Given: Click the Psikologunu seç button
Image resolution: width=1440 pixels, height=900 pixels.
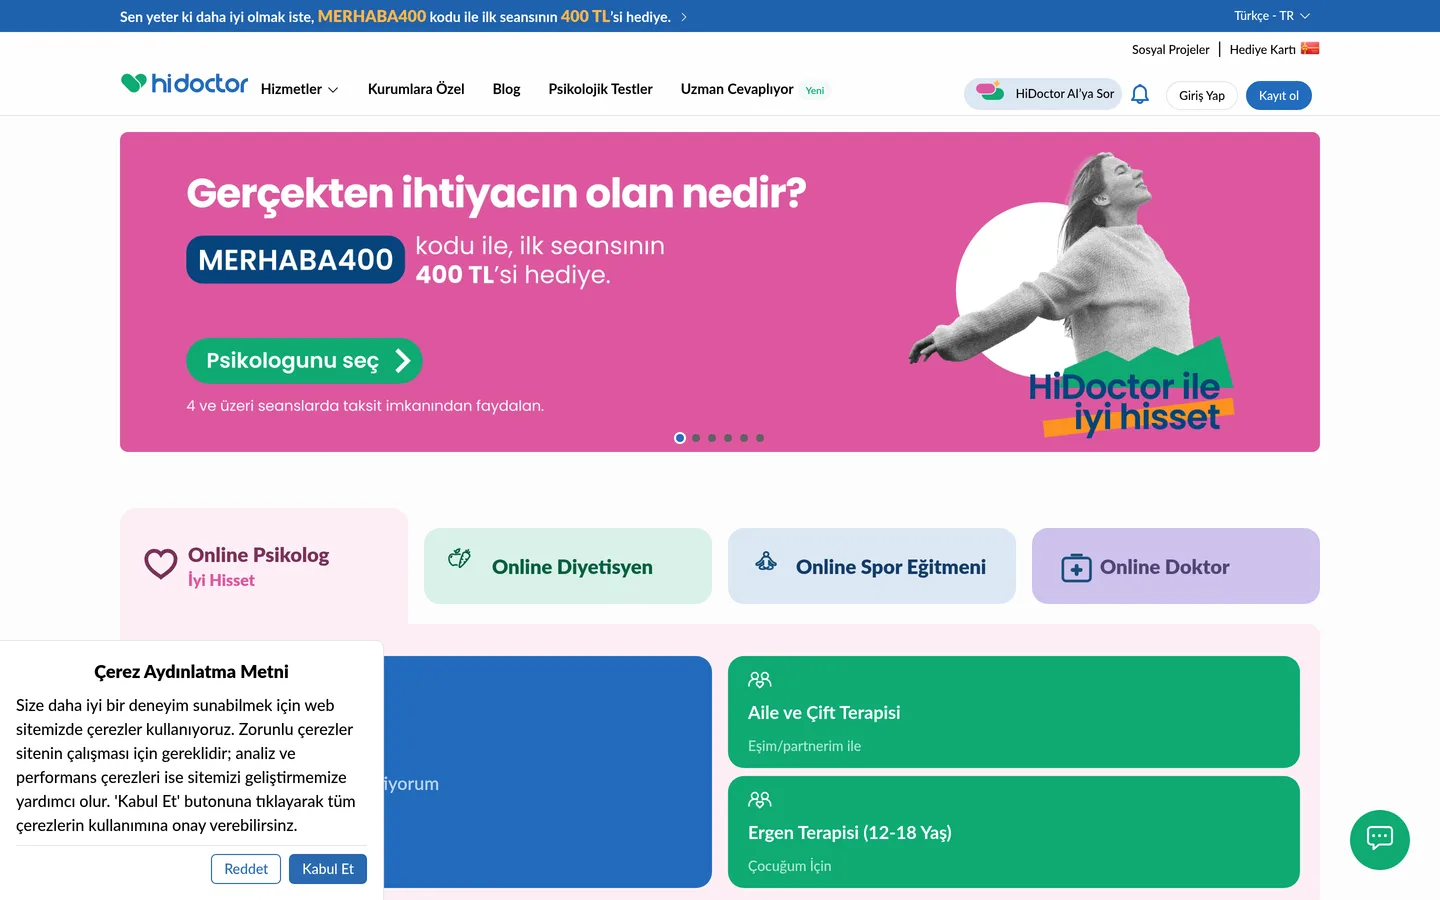Looking at the screenshot, I should 304,361.
